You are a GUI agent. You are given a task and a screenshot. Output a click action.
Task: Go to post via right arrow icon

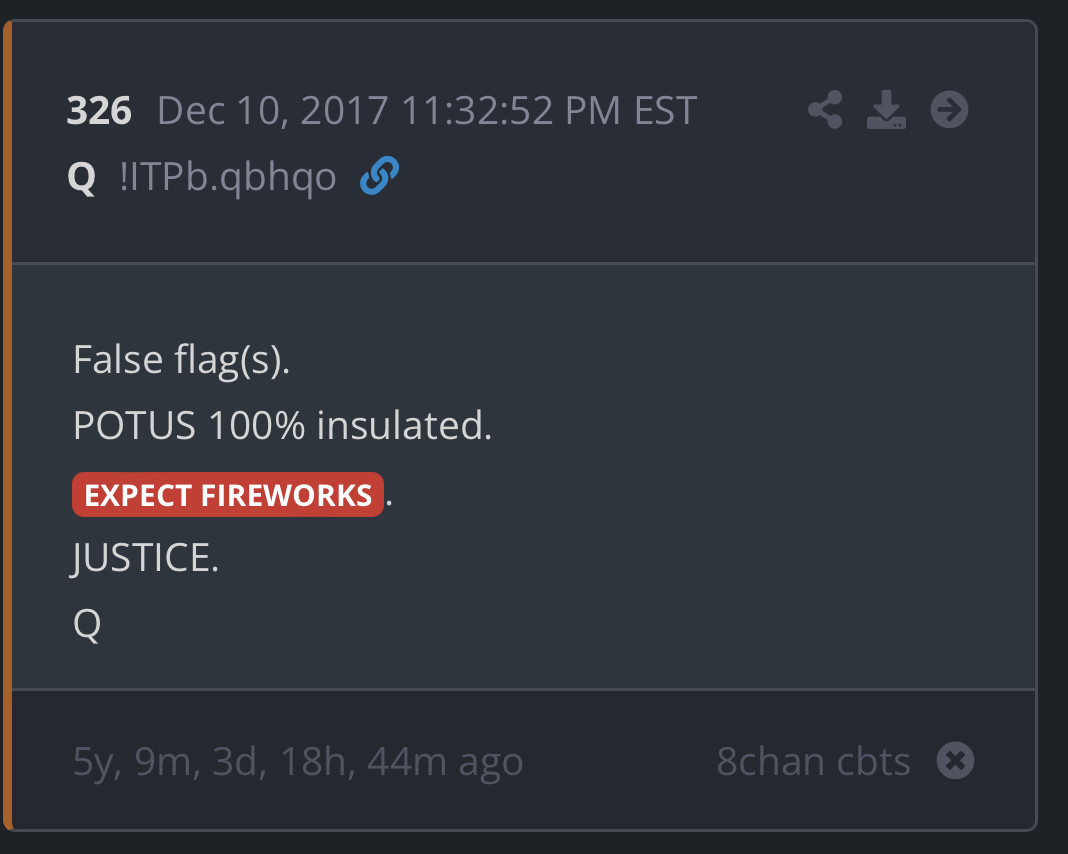click(x=949, y=110)
